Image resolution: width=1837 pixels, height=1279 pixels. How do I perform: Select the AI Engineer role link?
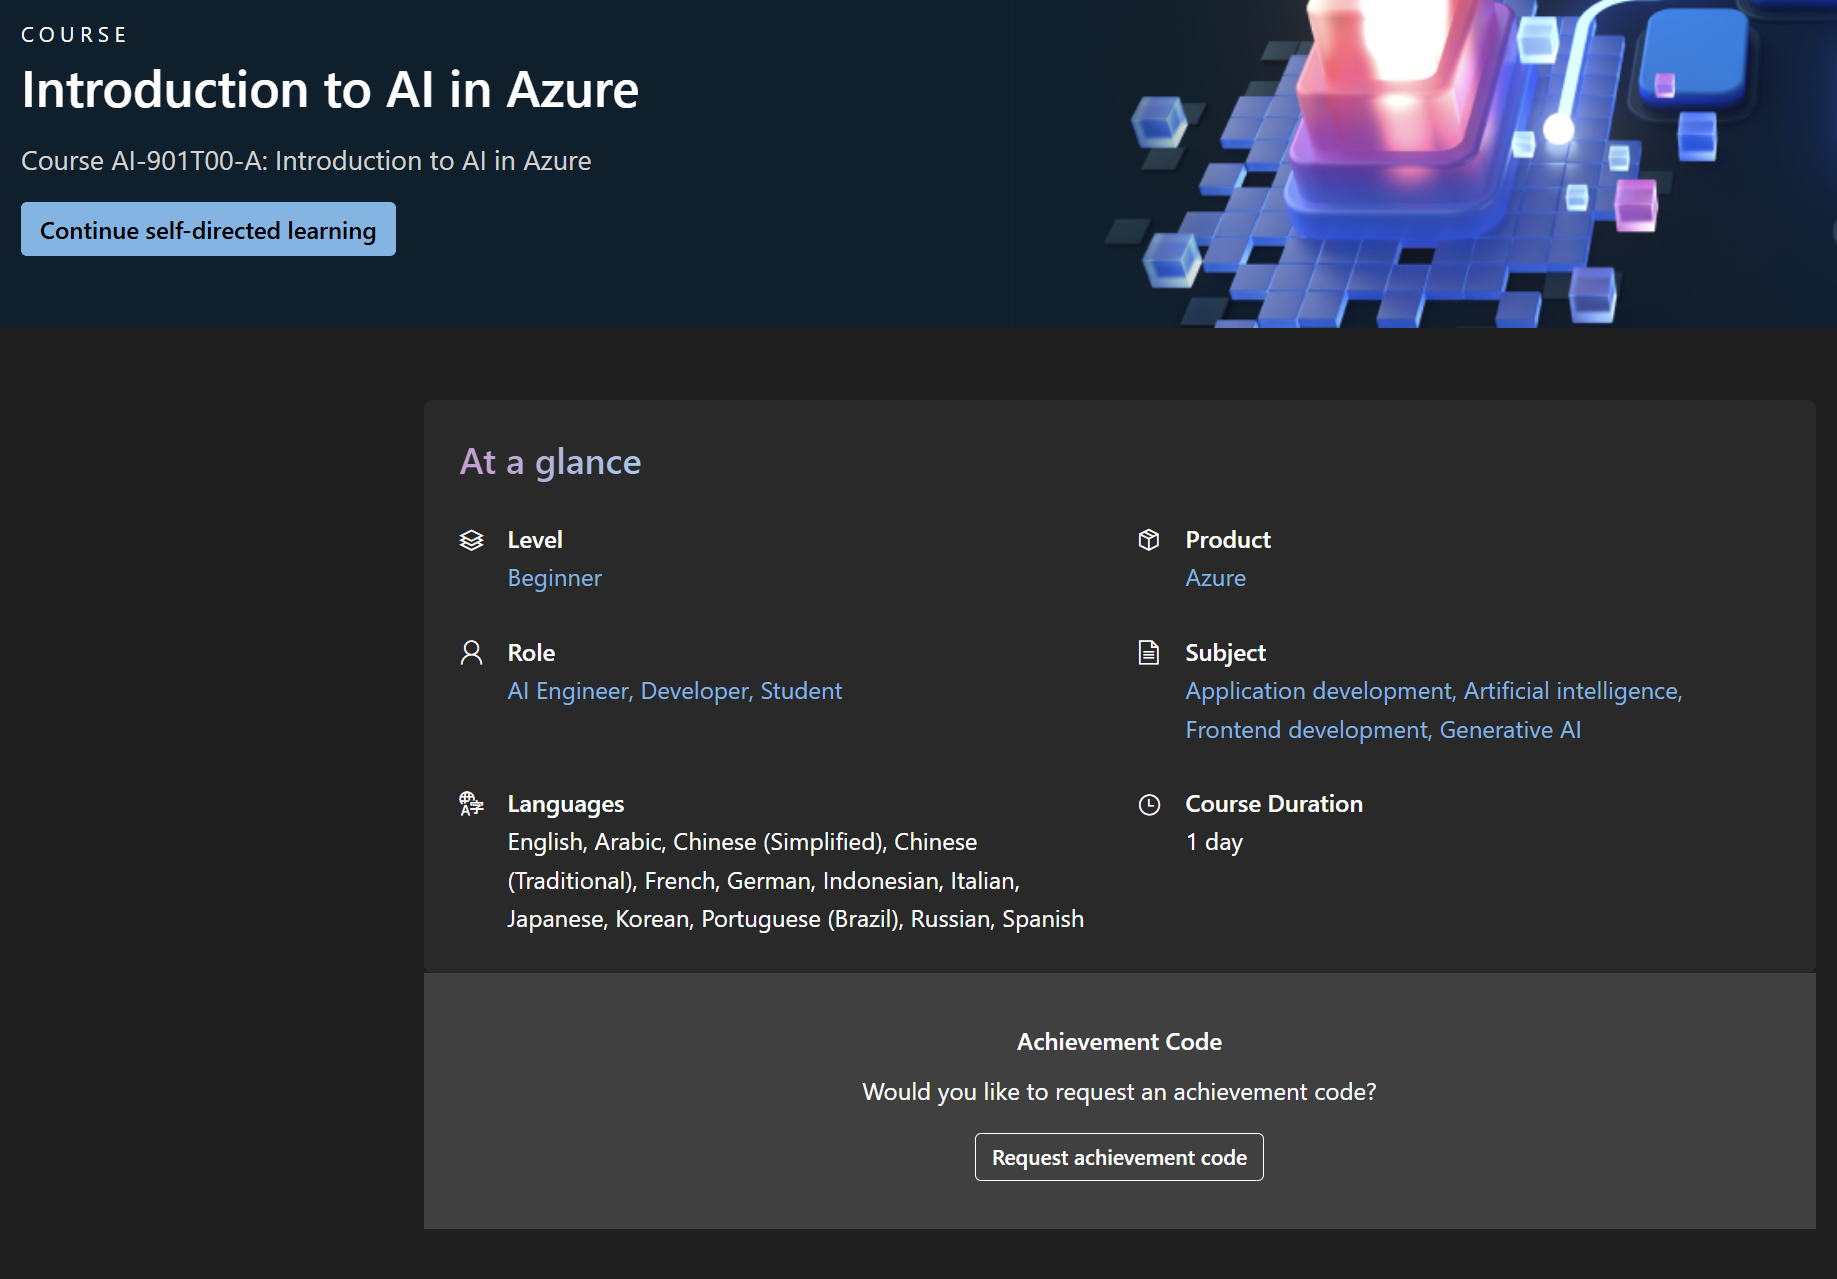click(567, 691)
